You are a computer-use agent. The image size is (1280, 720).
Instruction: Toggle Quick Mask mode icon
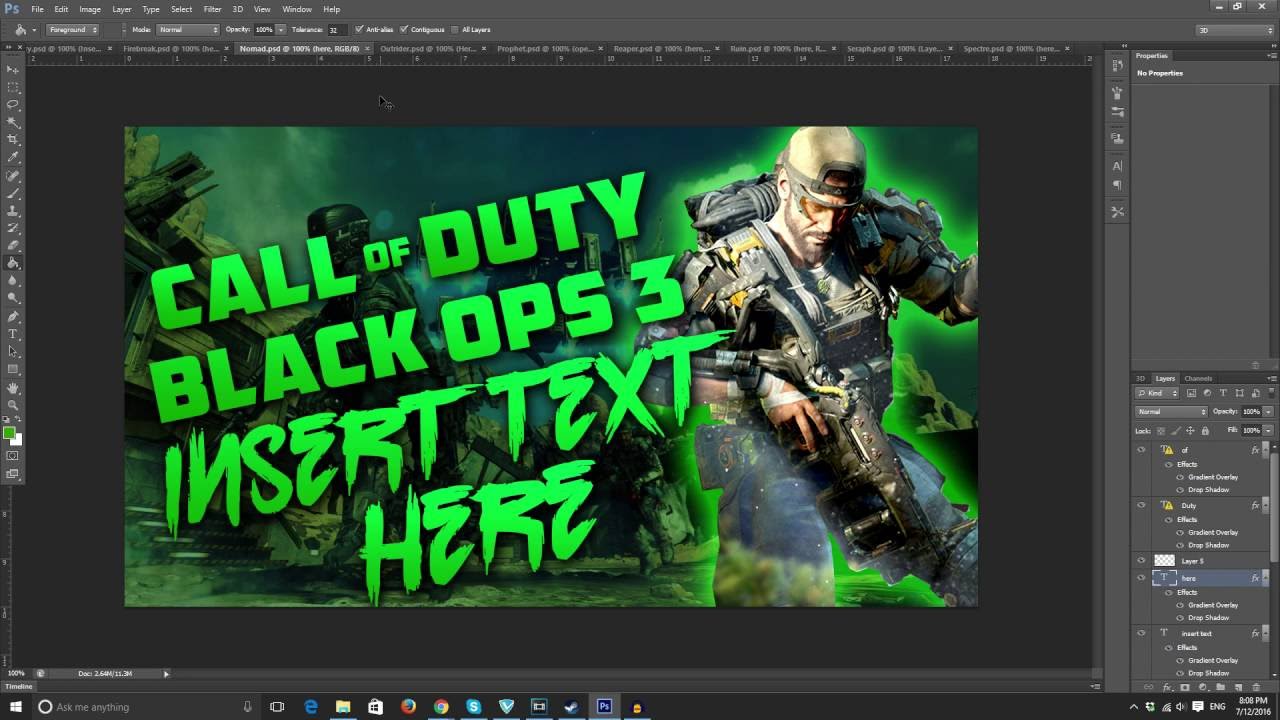(x=13, y=456)
